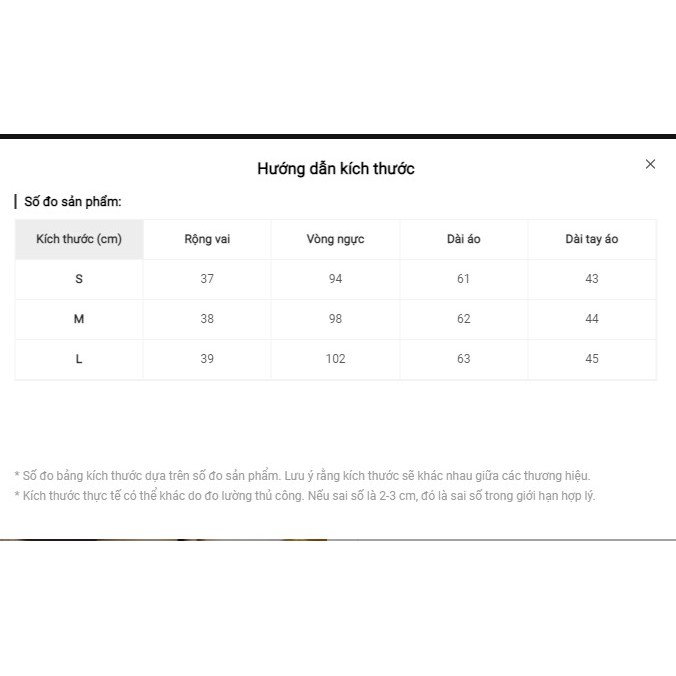Close the size guide dialog
This screenshot has width=676, height=676.
650,164
